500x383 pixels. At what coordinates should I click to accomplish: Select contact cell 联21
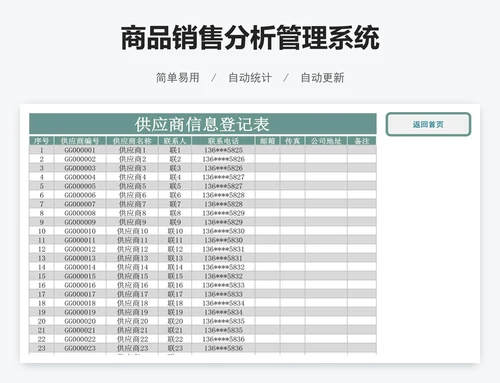click(x=175, y=330)
